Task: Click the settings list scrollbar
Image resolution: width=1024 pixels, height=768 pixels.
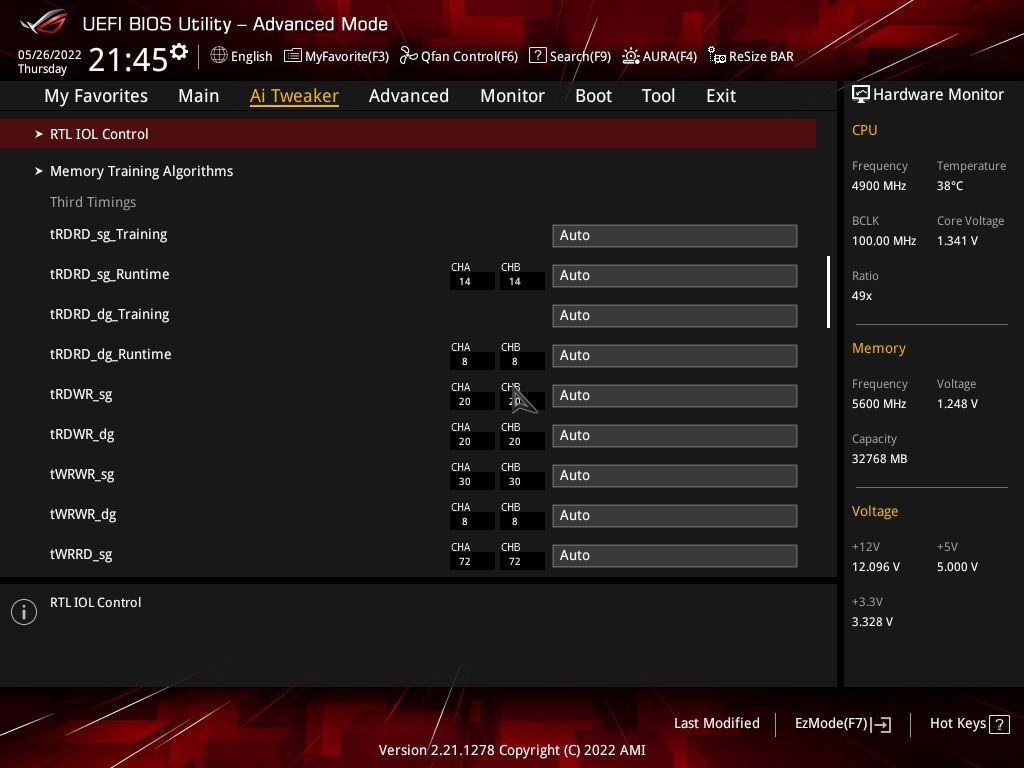Action: pos(829,292)
